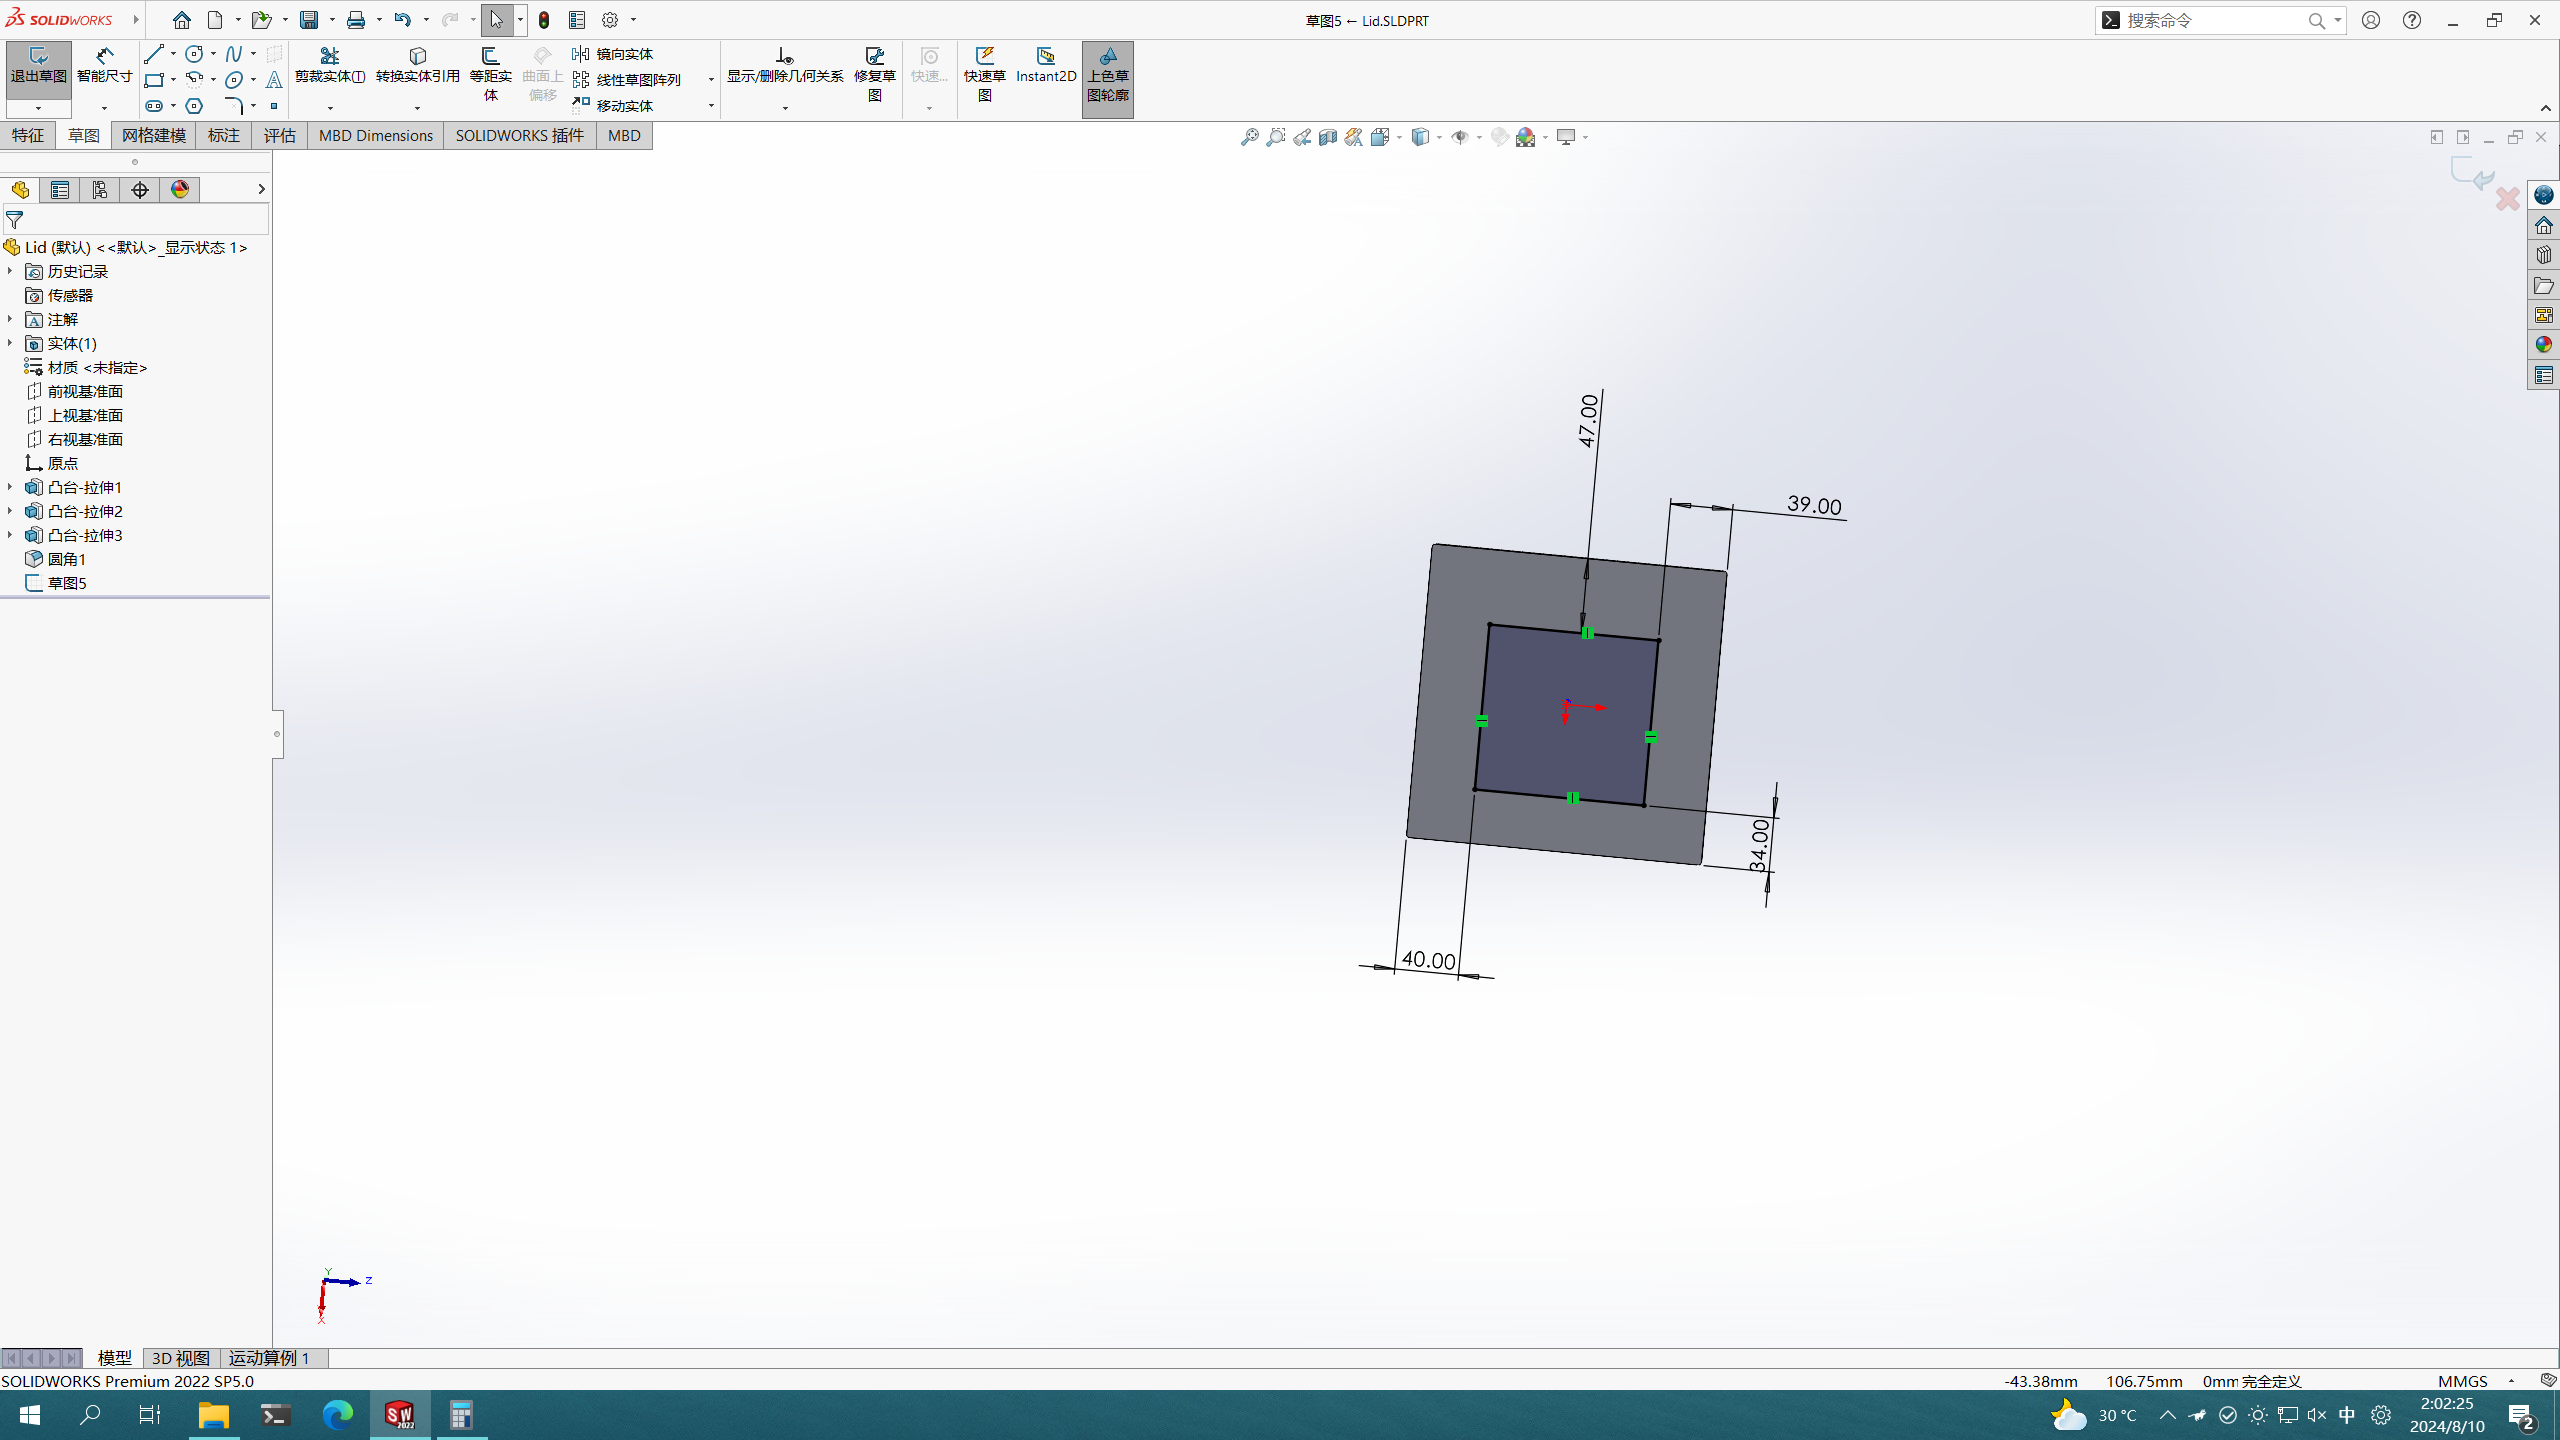Toggle Rapid Sketch (快速草图) mode
The image size is (2560, 1440).
tap(984, 72)
